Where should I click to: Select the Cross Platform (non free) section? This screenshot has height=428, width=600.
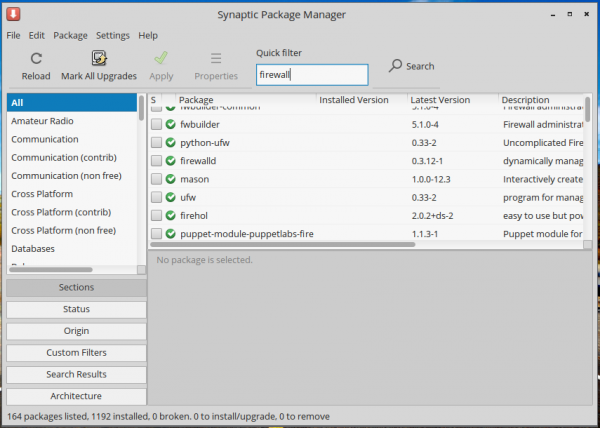tap(72, 230)
